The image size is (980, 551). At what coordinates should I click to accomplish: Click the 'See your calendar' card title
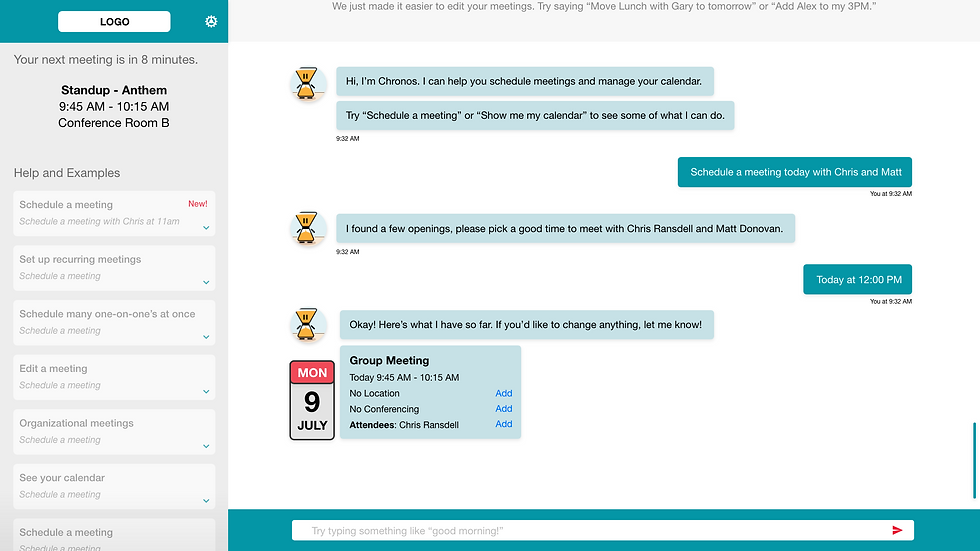(62, 478)
